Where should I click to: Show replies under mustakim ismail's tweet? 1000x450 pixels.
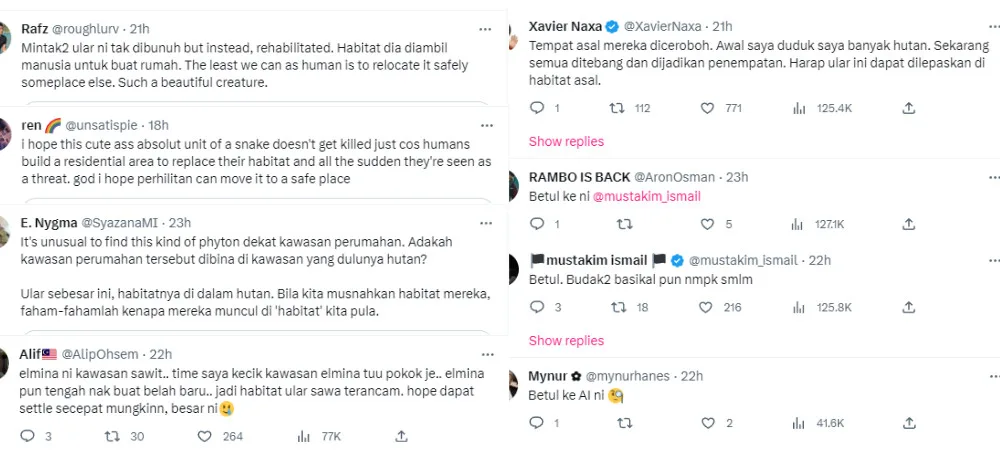566,340
